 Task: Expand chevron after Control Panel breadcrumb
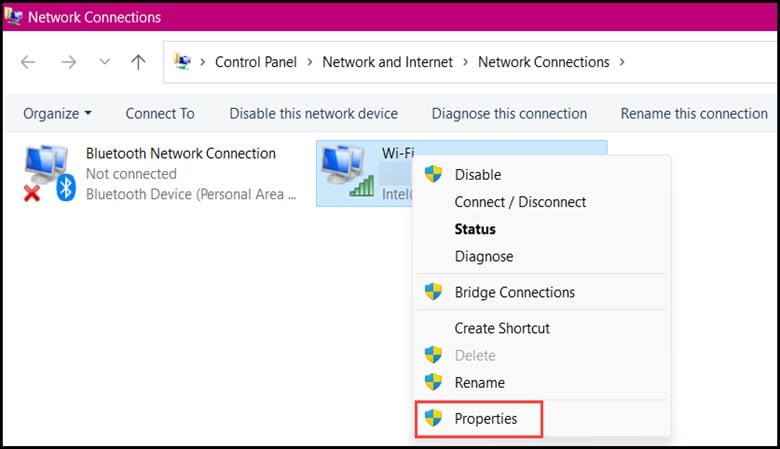(x=309, y=62)
